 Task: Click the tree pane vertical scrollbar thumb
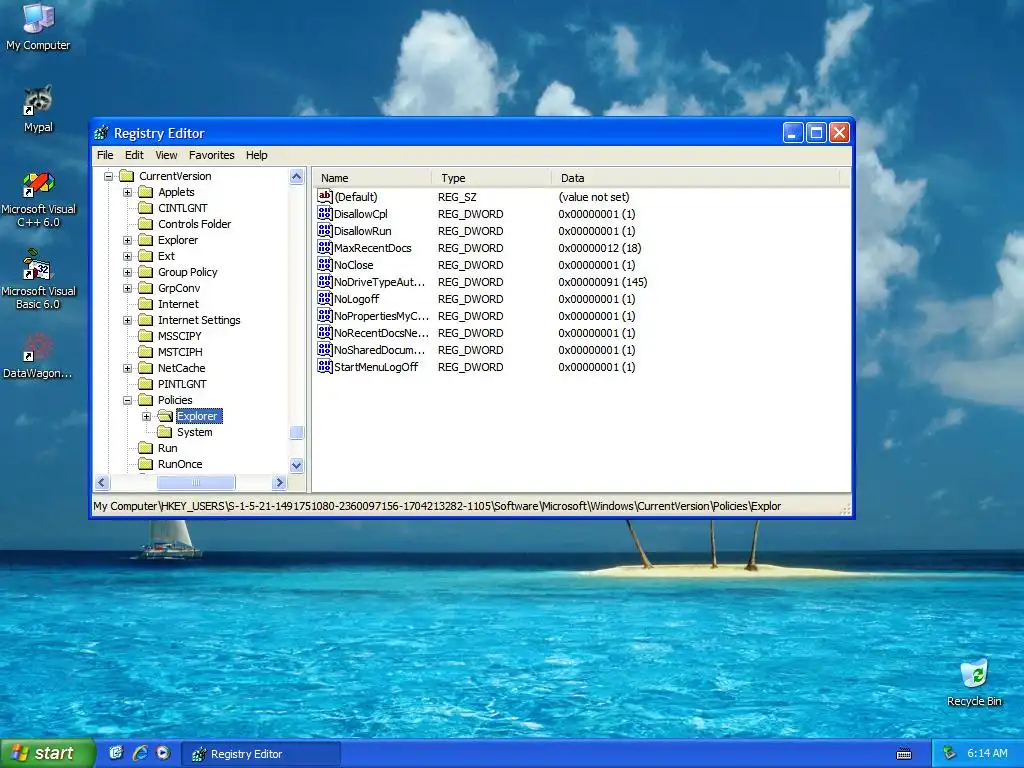296,432
